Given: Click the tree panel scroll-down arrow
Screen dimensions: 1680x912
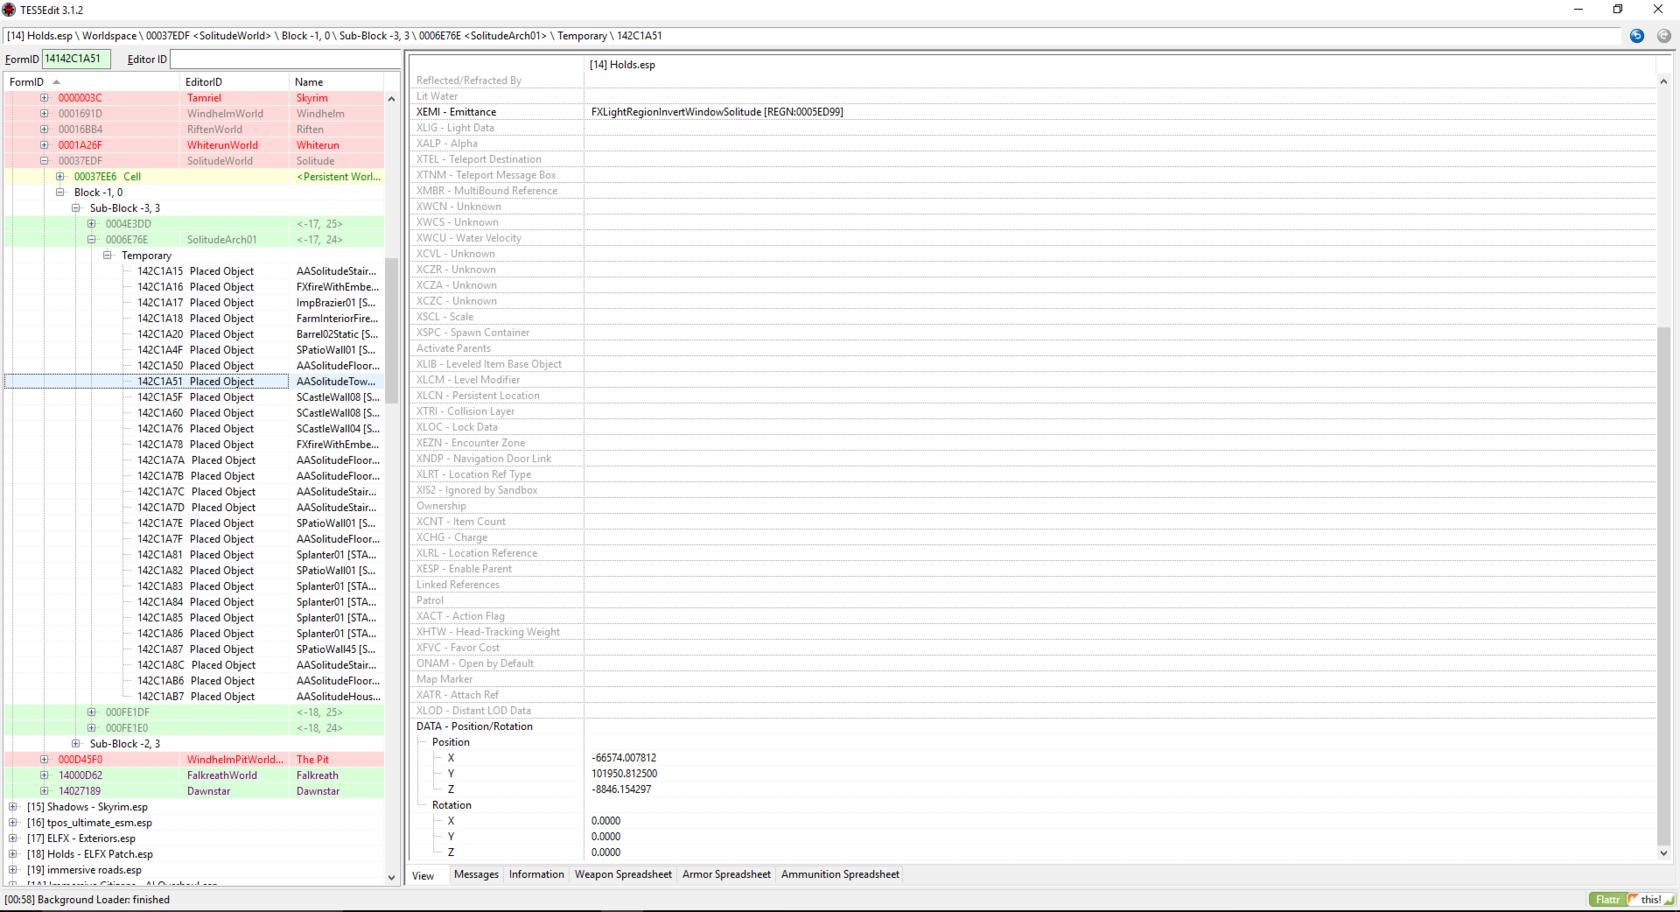Looking at the screenshot, I should coord(391,877).
